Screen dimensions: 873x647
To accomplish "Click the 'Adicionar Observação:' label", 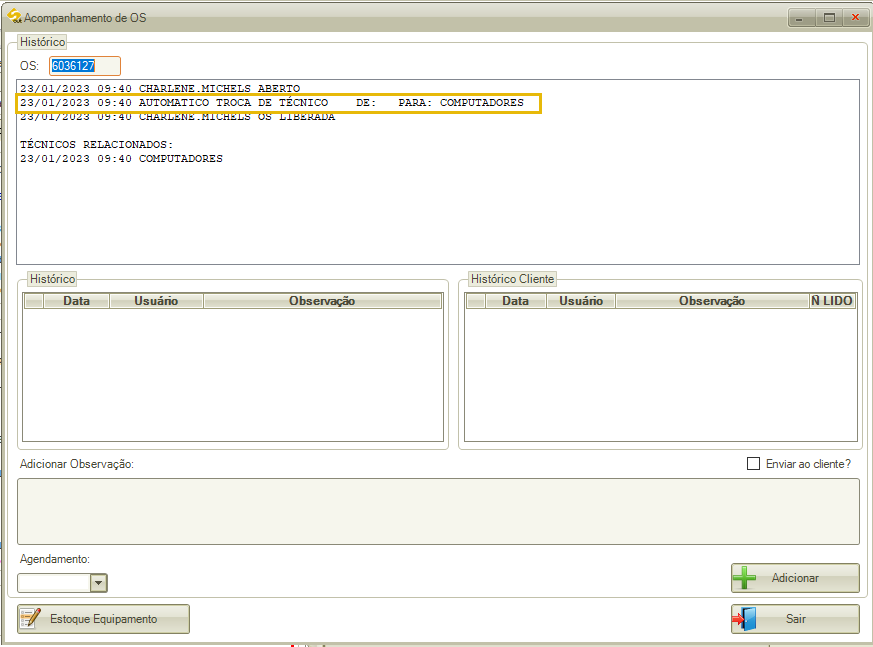I will (77, 464).
